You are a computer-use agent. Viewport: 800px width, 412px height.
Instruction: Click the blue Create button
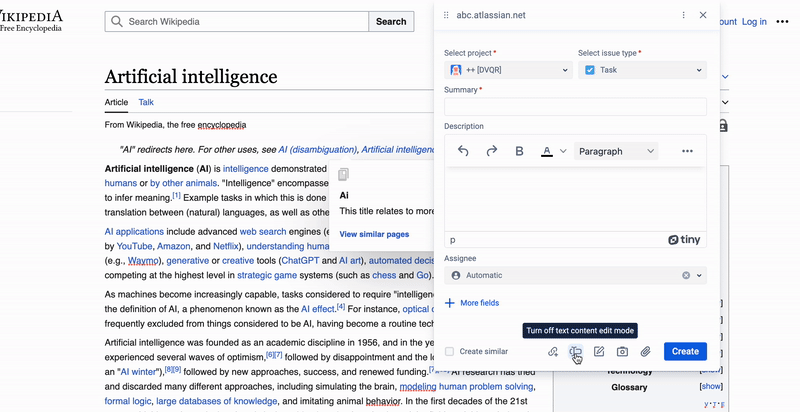point(685,351)
